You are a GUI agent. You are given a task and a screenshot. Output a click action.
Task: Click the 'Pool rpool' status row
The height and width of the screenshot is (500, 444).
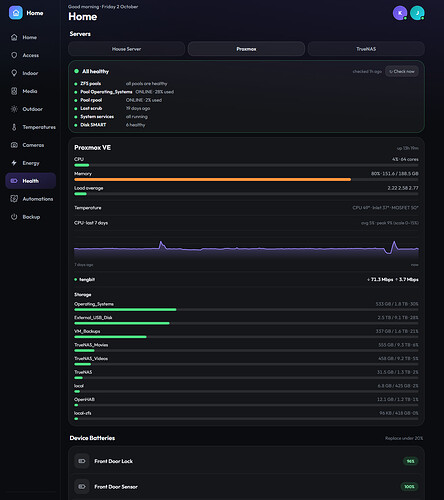pyautogui.click(x=246, y=100)
